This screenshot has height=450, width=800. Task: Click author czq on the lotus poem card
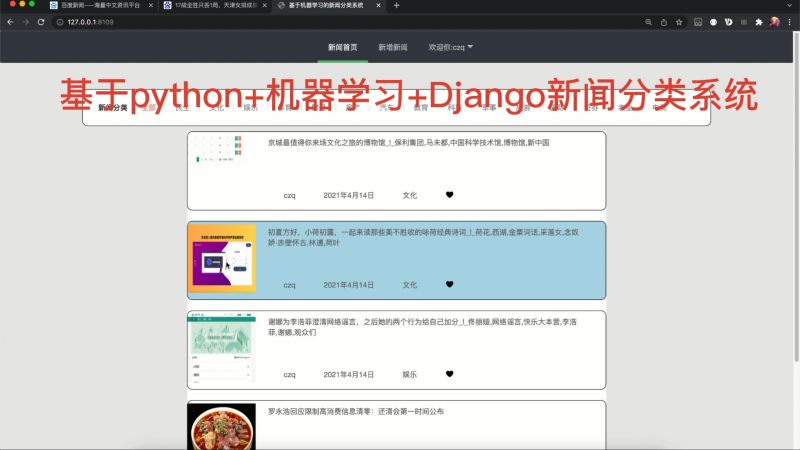tap(289, 285)
